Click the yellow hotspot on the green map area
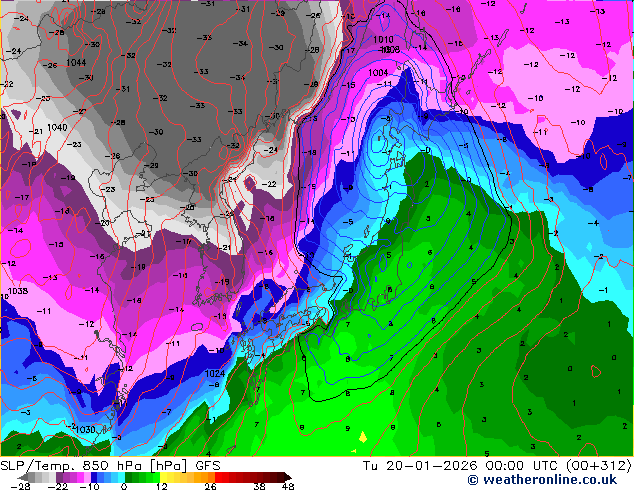This screenshot has width=634, height=490. (x=363, y=437)
